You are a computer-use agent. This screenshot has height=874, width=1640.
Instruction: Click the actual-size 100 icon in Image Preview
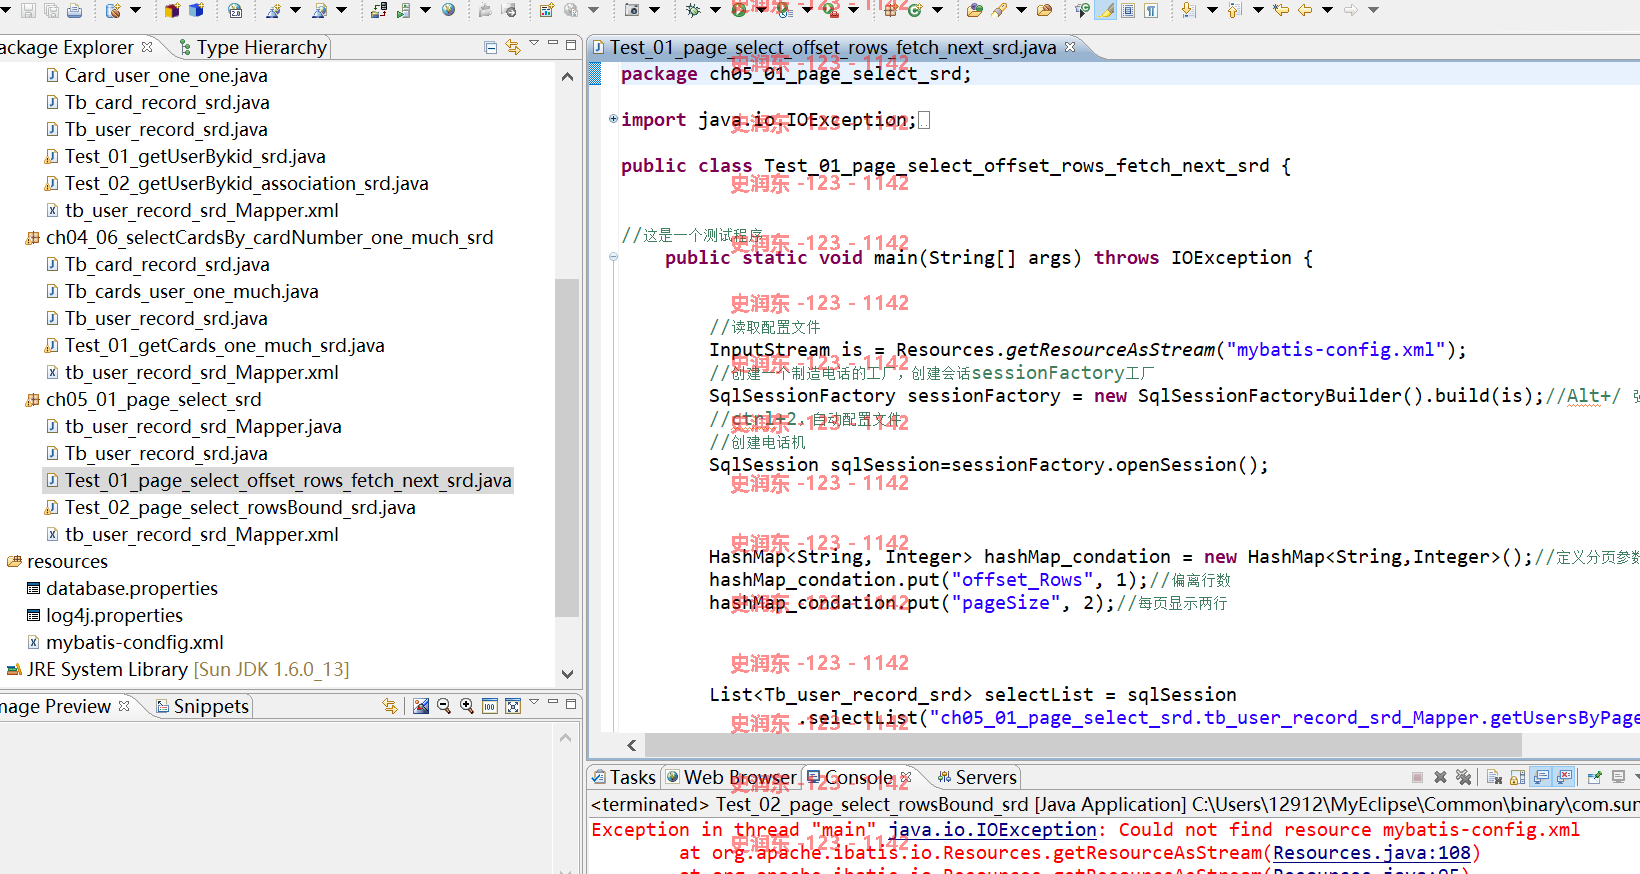(490, 706)
